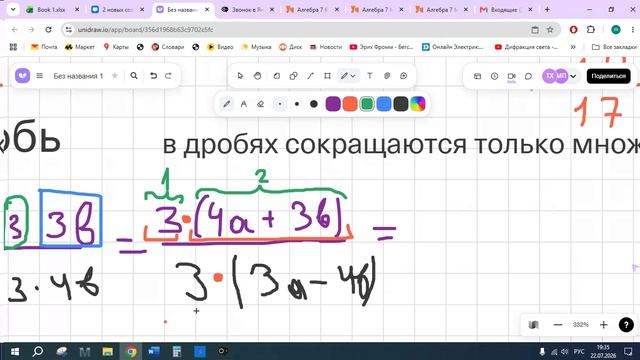Viewport: 640px width, 360px height.
Task: Select the text tool
Action: (370, 76)
